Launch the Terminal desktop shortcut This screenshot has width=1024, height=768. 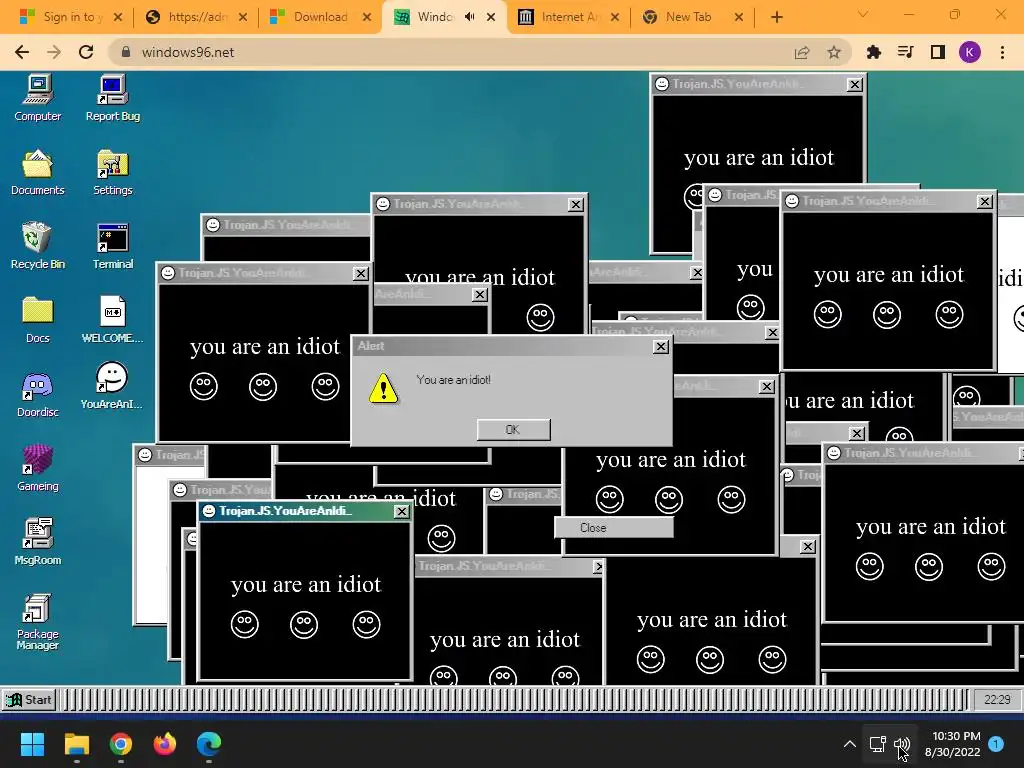tap(113, 246)
